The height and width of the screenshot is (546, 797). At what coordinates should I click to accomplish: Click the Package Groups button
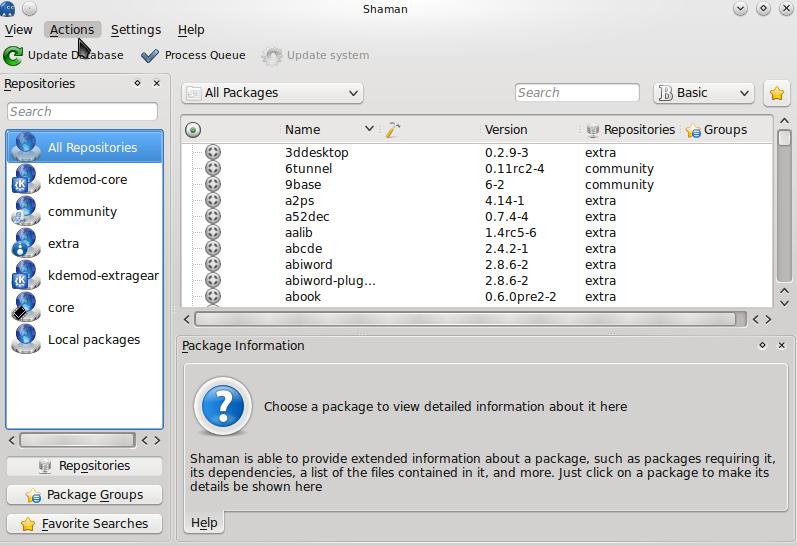(x=84, y=495)
